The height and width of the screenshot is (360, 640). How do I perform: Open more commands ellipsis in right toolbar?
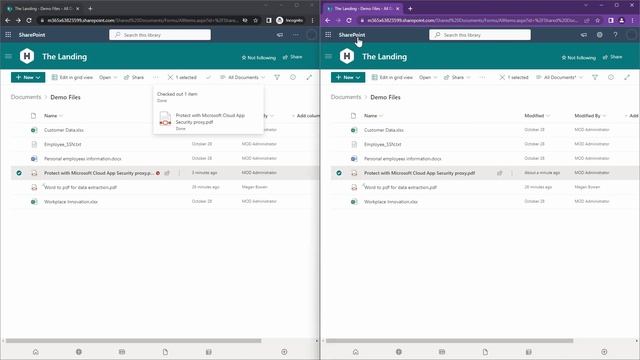(x=482, y=77)
